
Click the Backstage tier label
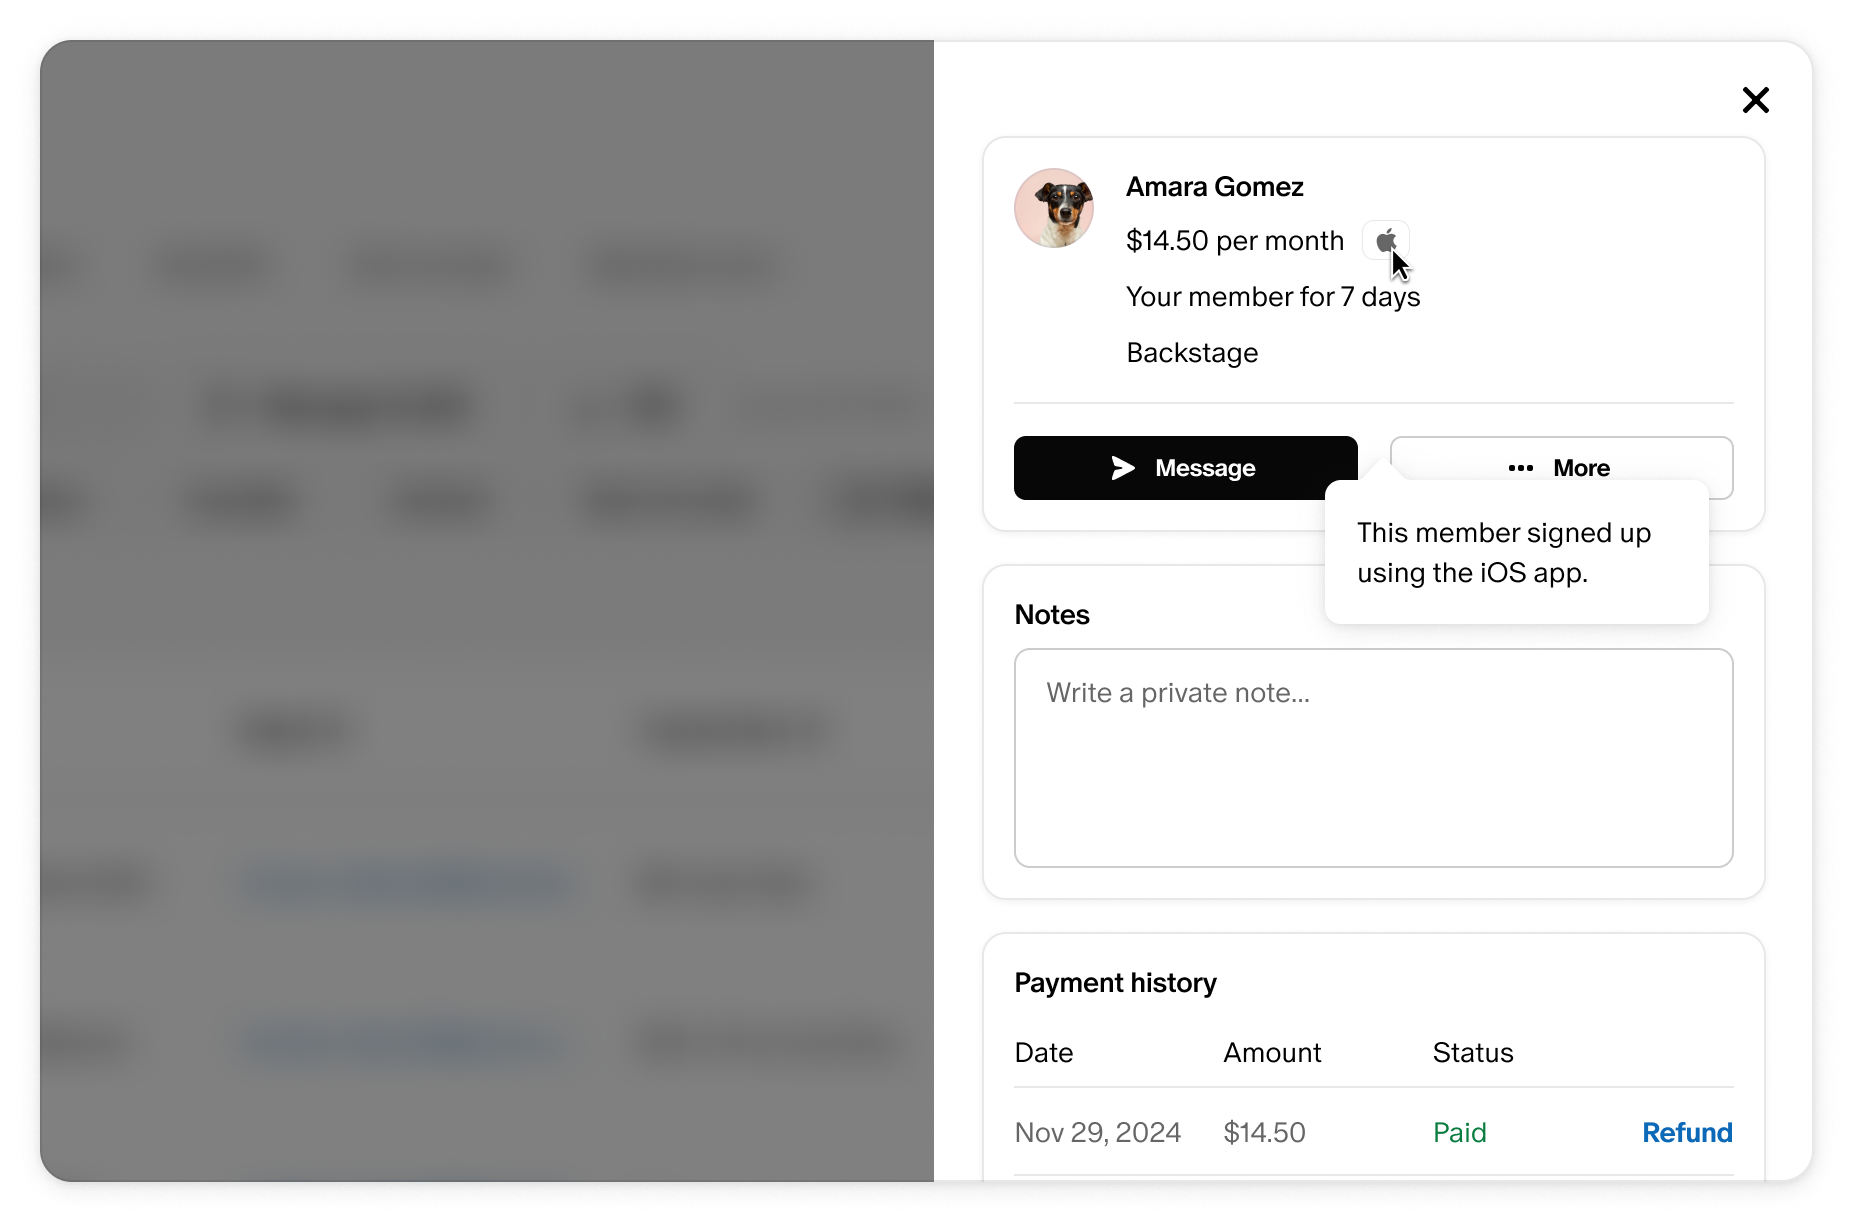[1192, 353]
